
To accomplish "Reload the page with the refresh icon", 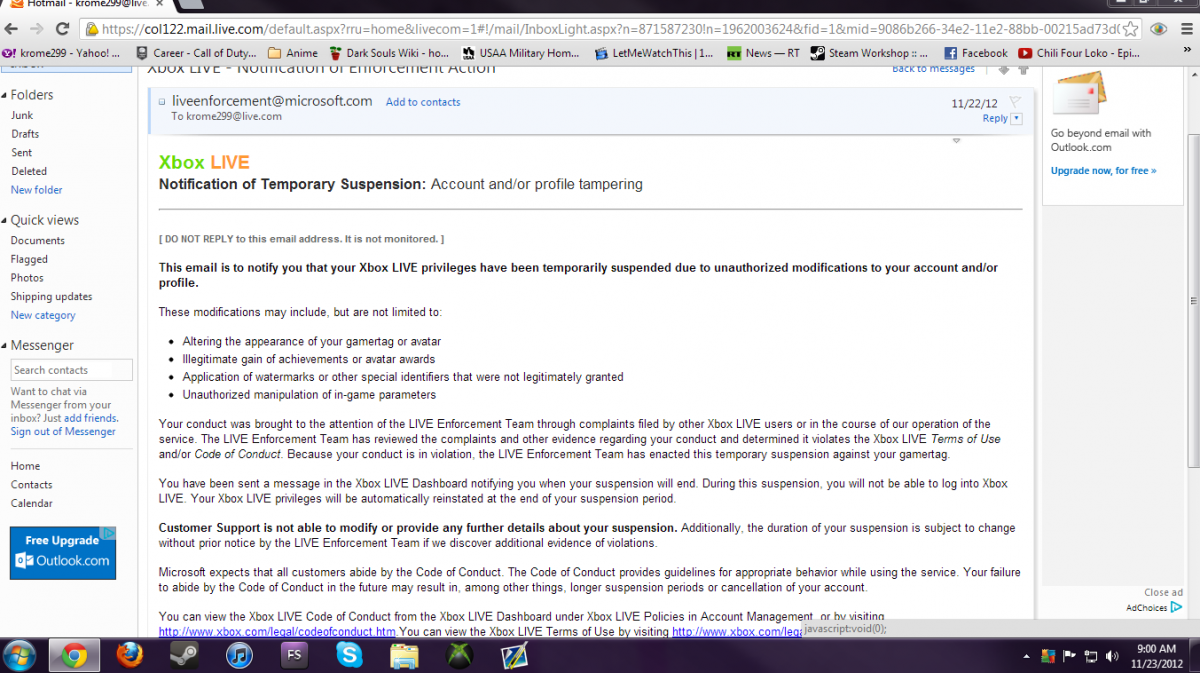I will tap(63, 29).
